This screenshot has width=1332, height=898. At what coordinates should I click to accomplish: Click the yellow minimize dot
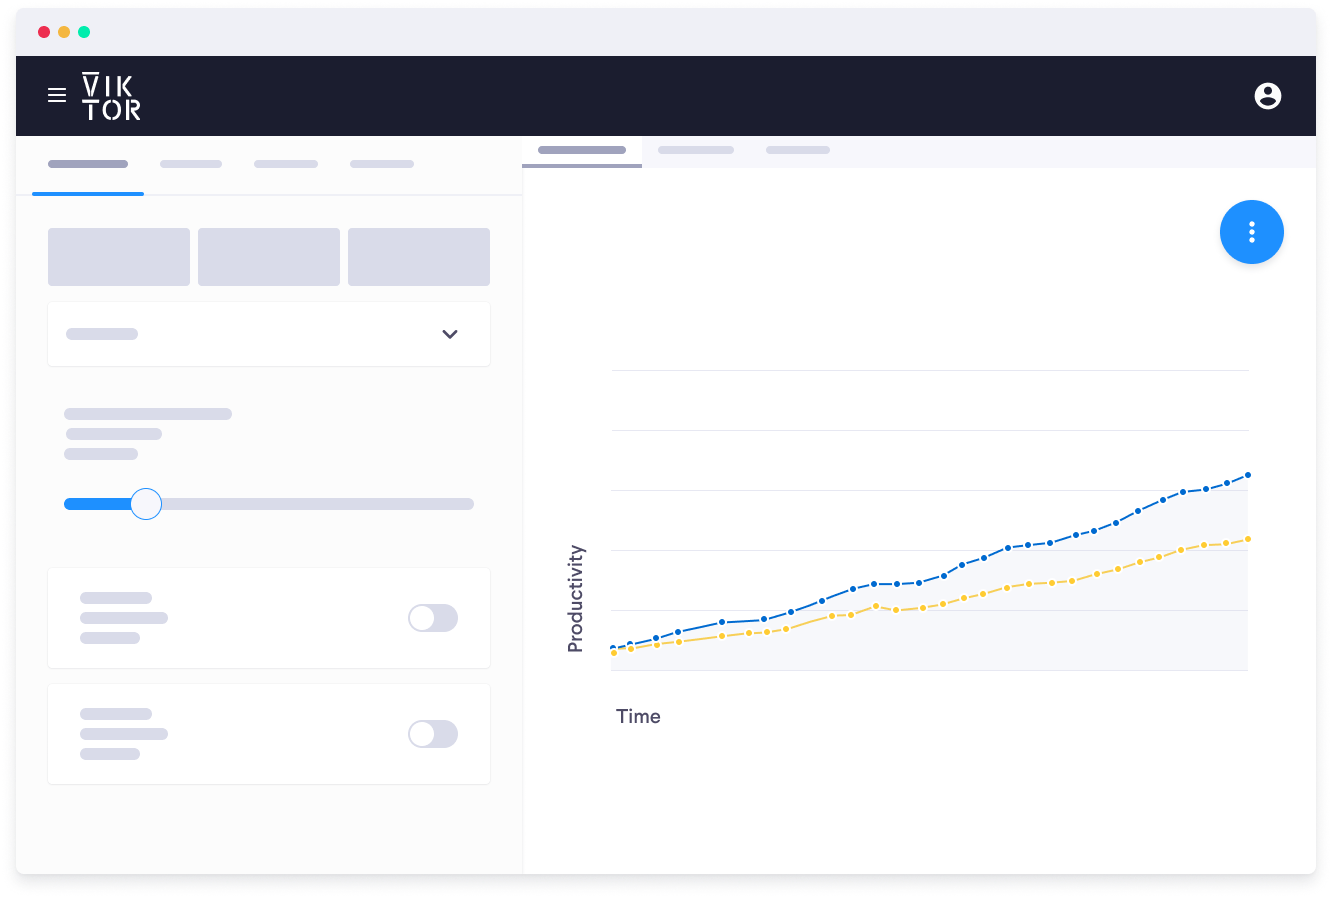point(64,32)
